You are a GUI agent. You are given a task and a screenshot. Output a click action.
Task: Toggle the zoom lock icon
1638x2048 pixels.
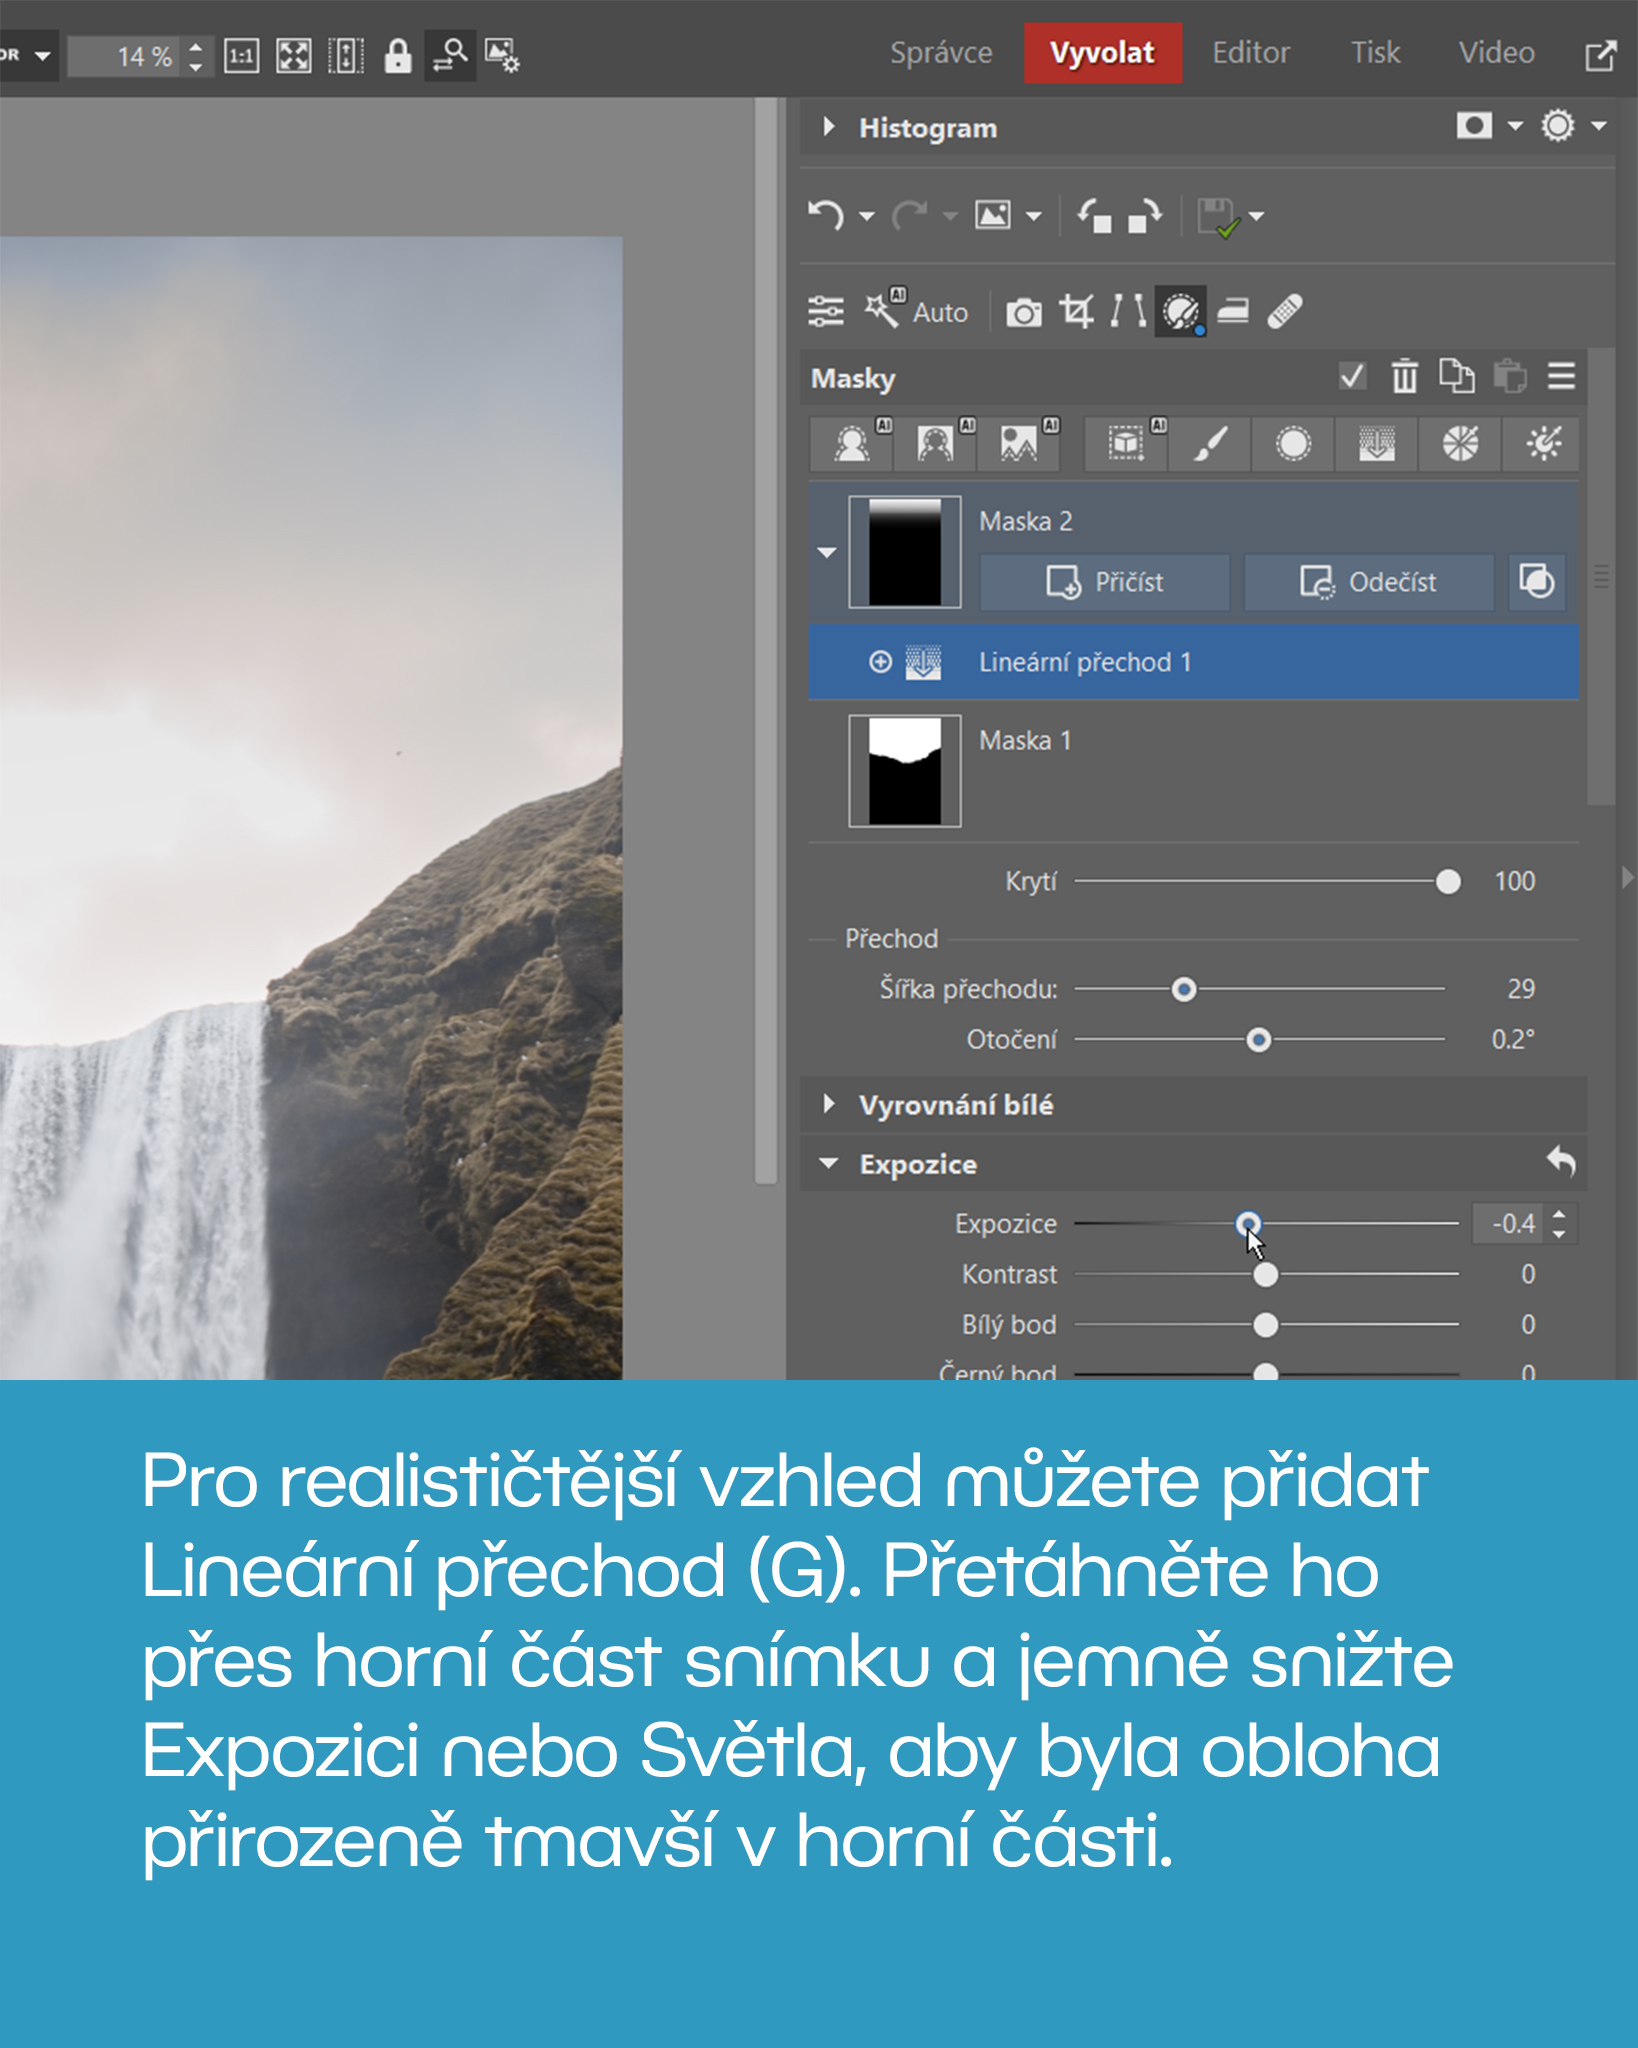(x=397, y=55)
